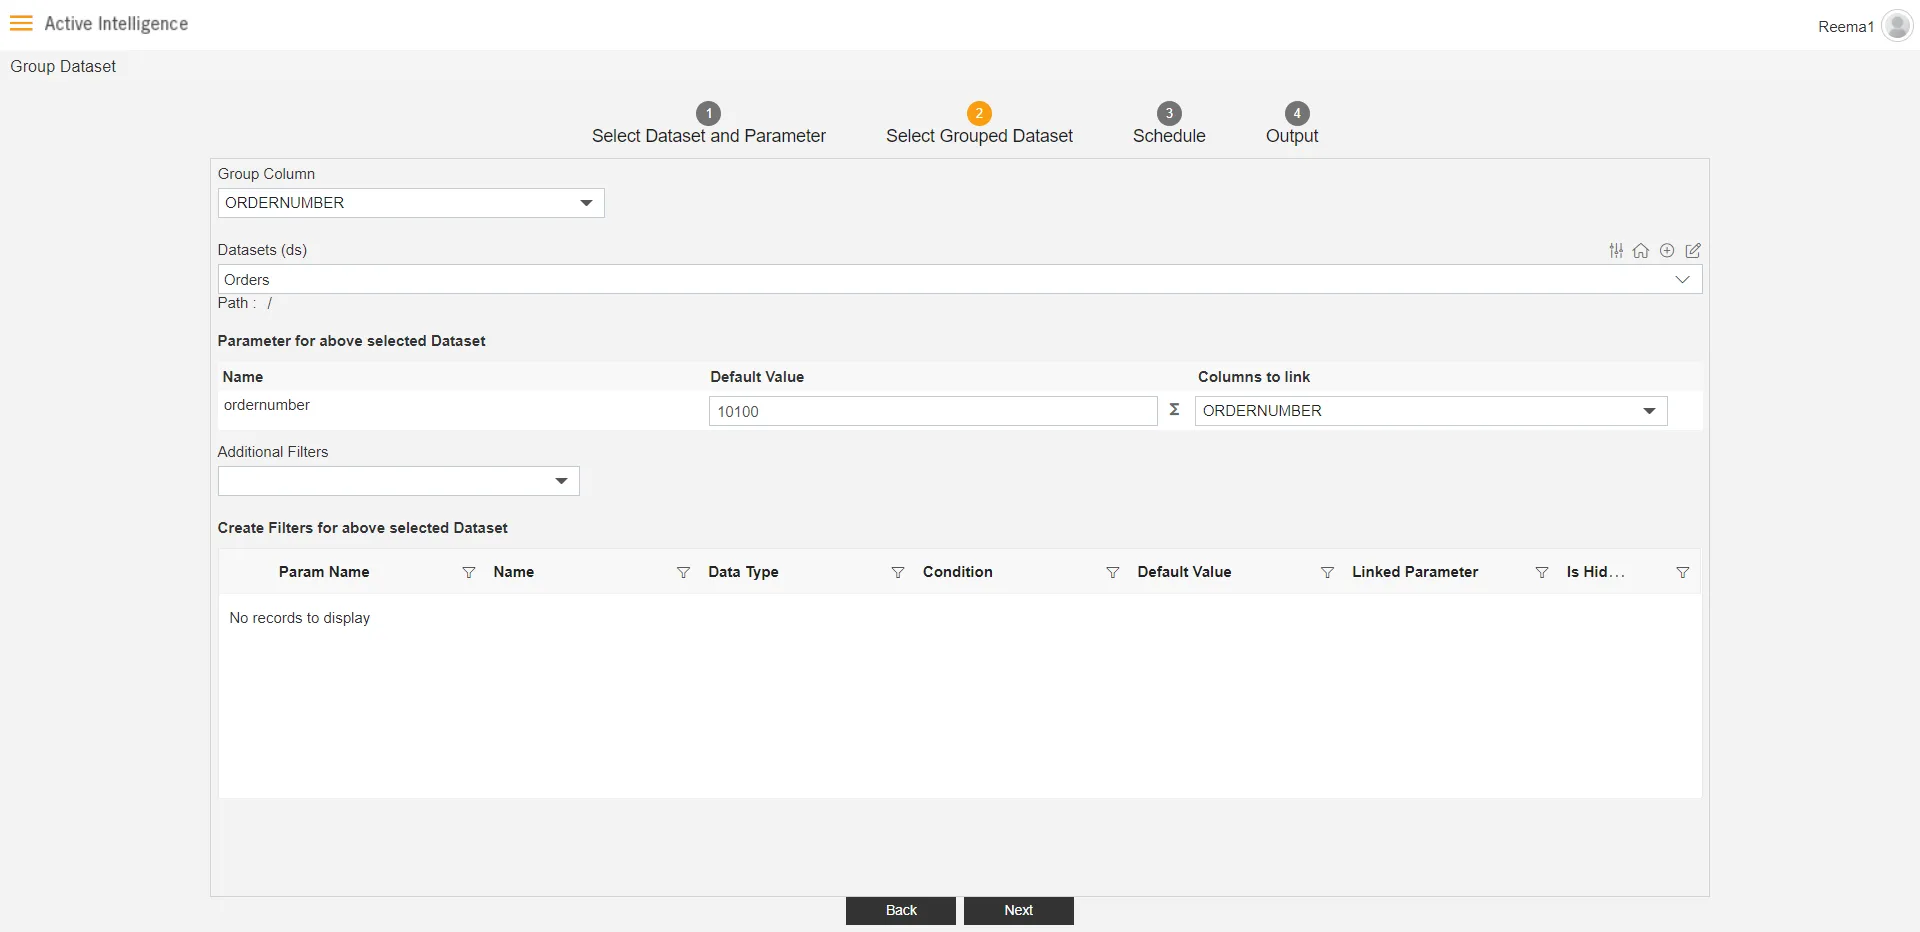Expand the Datasets Orders dropdown
1920x932 pixels.
[1682, 280]
